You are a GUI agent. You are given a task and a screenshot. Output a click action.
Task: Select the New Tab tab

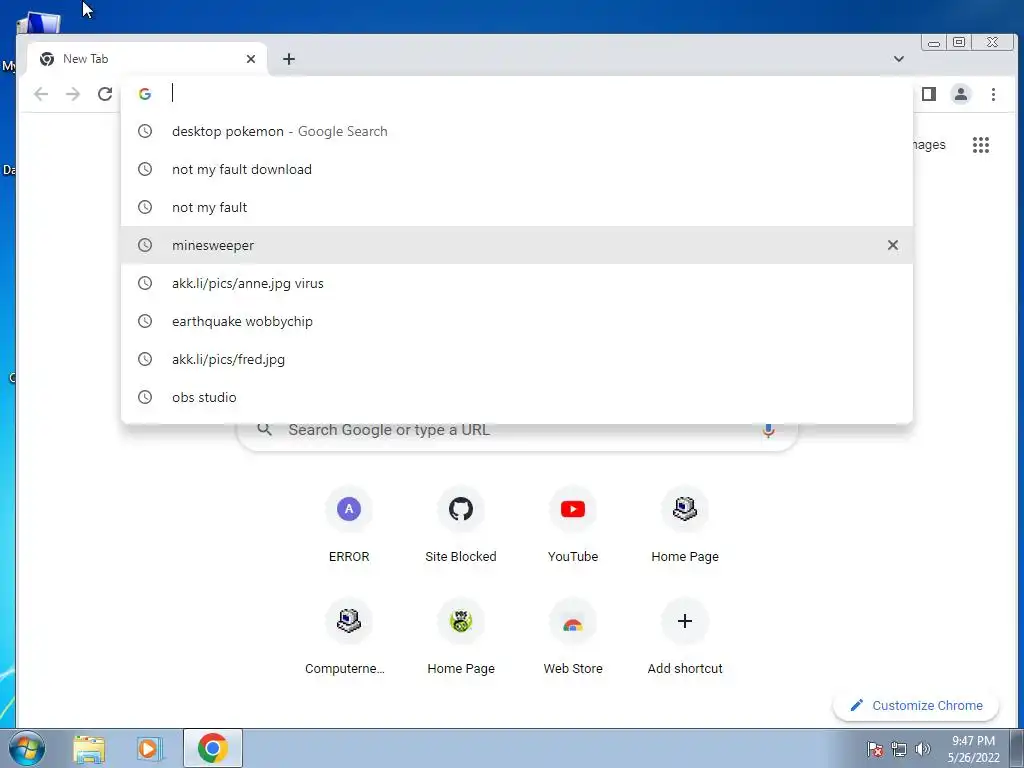[147, 59]
